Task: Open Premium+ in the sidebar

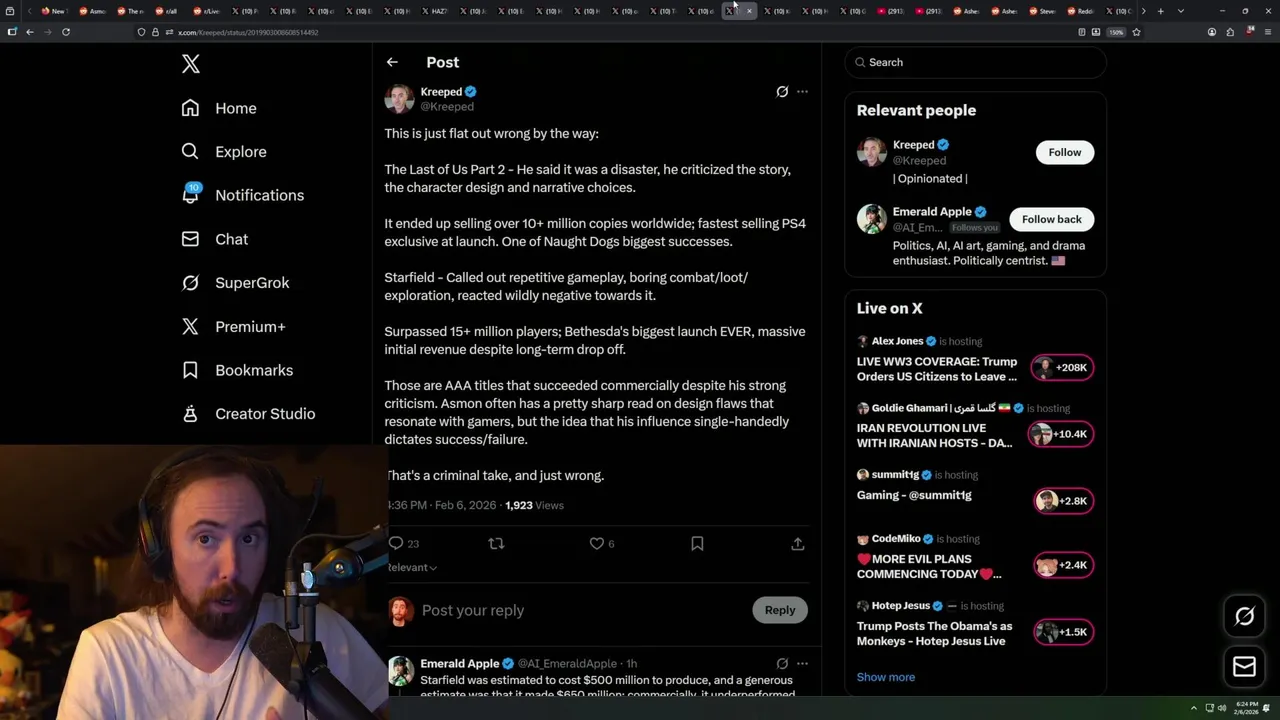Action: pyautogui.click(x=233, y=327)
